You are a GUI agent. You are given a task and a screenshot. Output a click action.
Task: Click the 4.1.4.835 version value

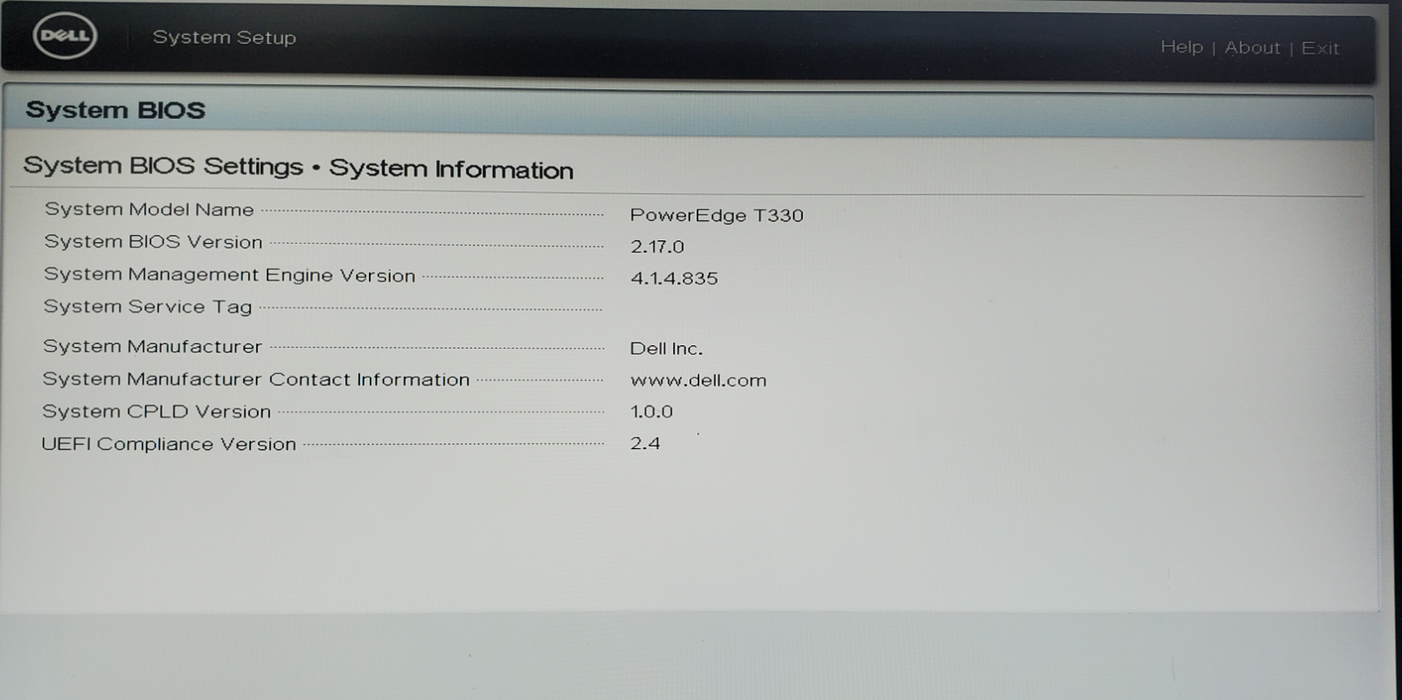[x=674, y=279]
